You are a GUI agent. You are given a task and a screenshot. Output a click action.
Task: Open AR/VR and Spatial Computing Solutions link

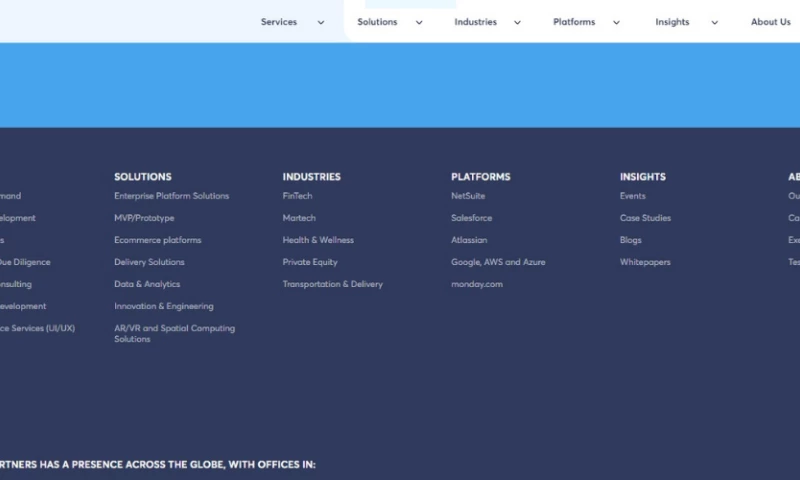coord(174,333)
